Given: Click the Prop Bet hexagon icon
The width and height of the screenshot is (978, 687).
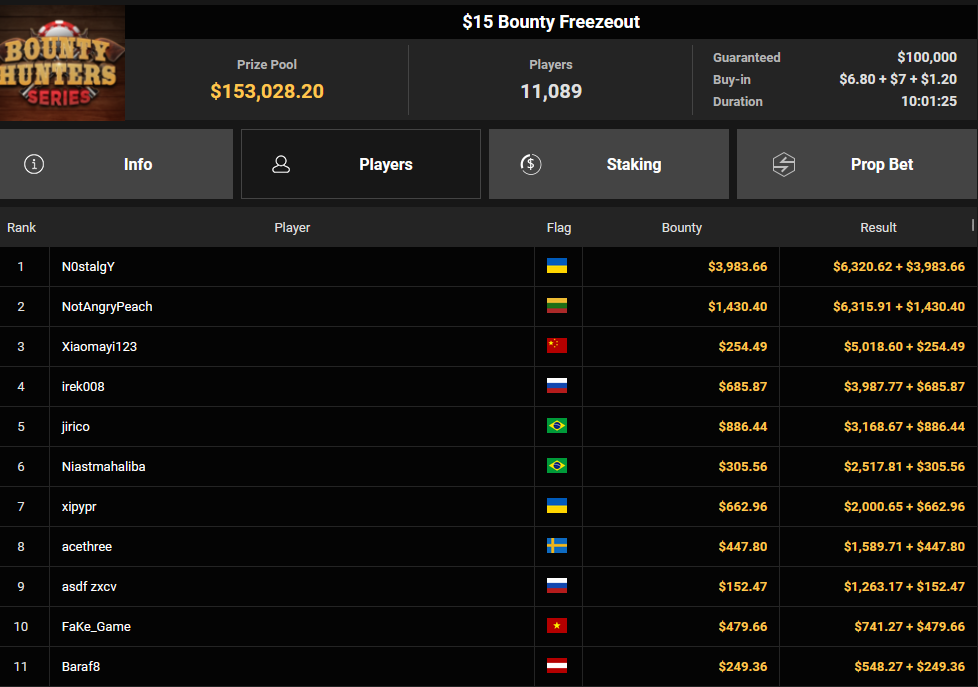Looking at the screenshot, I should [x=784, y=164].
